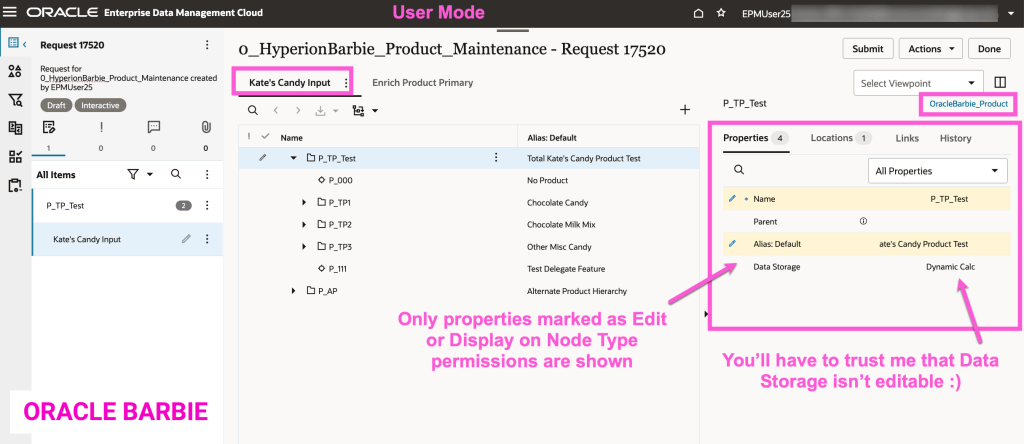Image resolution: width=1024 pixels, height=444 pixels.
Task: Switch to the Locations tab
Action: pos(840,138)
